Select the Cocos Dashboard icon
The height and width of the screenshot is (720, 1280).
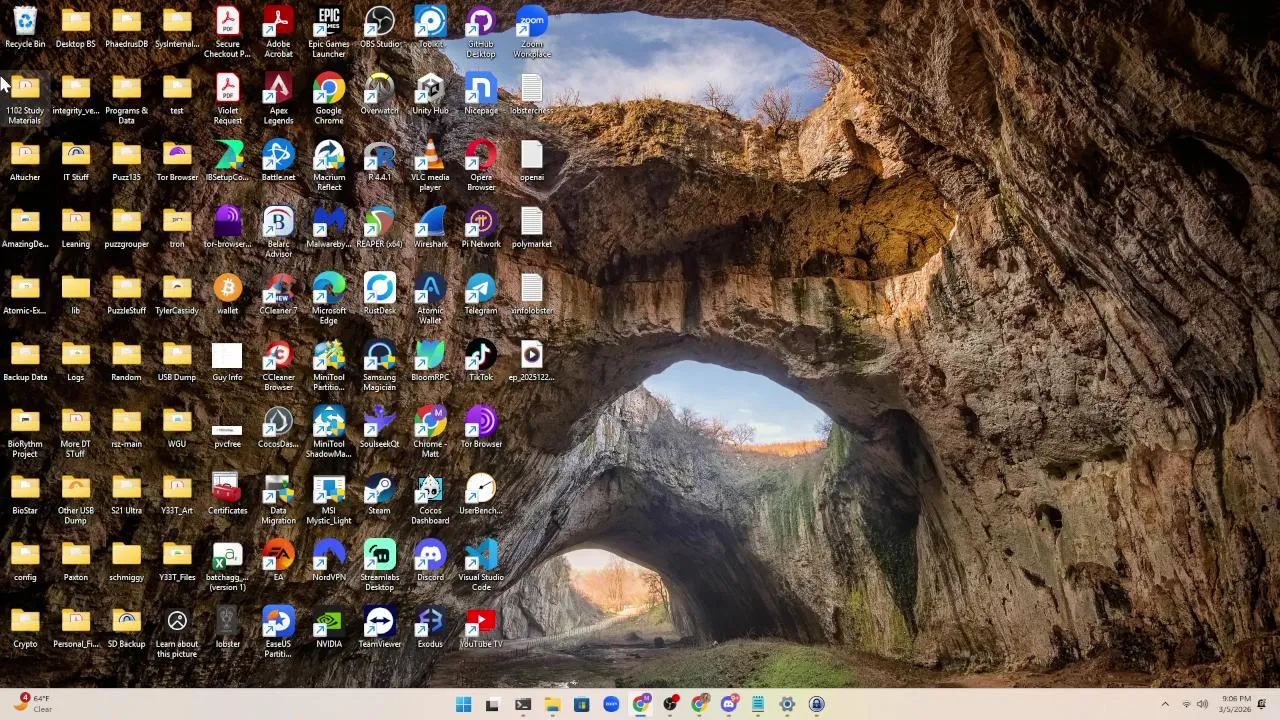pyautogui.click(x=430, y=499)
